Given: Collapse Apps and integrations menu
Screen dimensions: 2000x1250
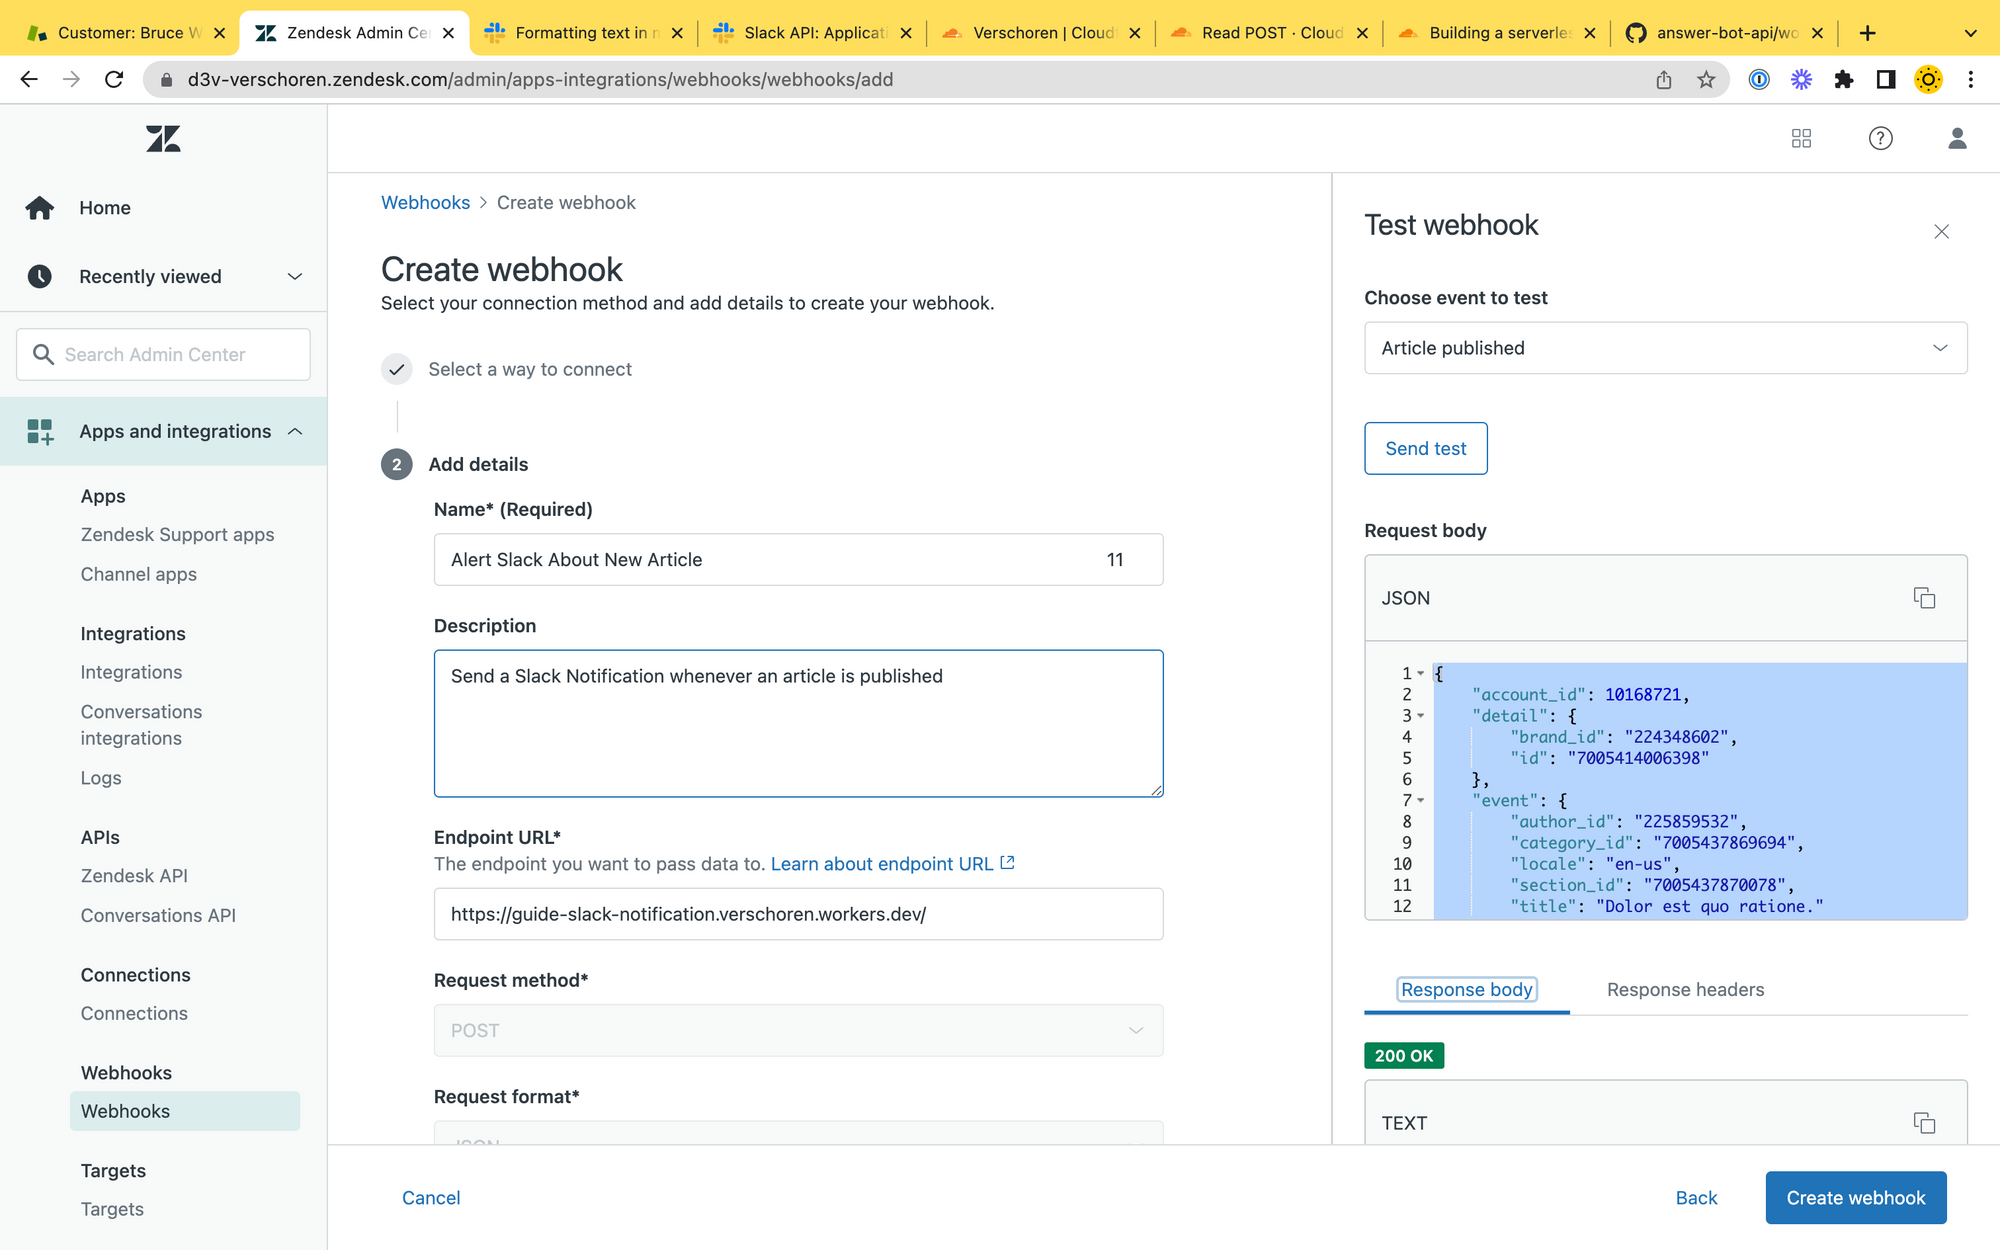Looking at the screenshot, I should point(295,431).
